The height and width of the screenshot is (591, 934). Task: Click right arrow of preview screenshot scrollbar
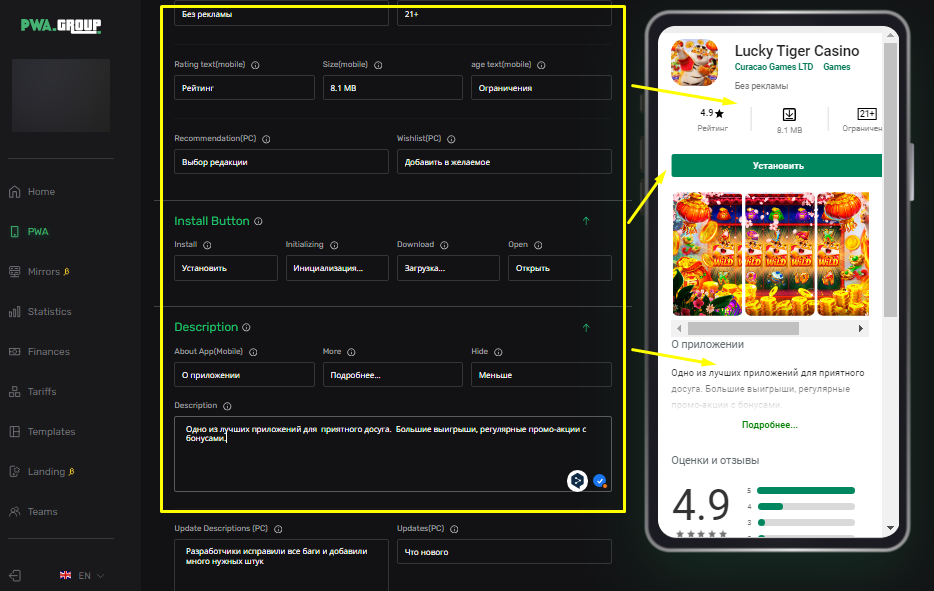pos(860,328)
